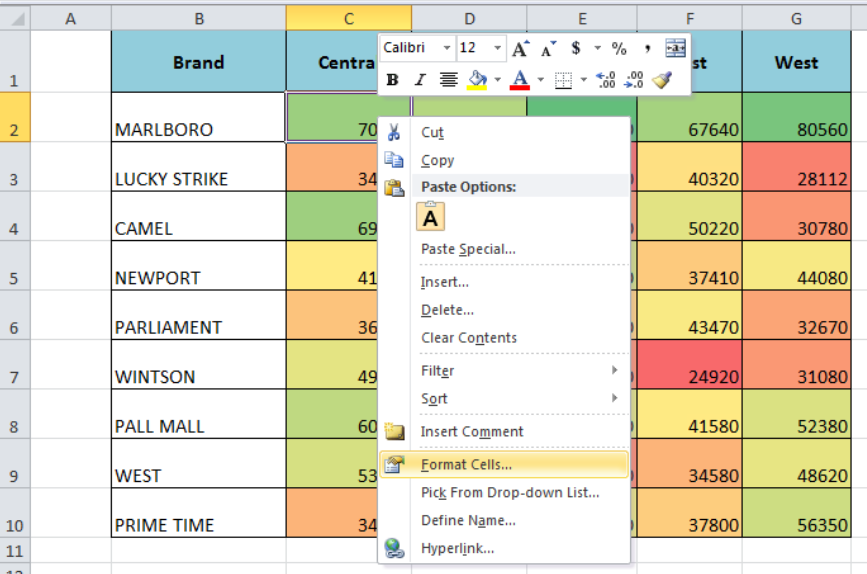Image resolution: width=867 pixels, height=574 pixels.
Task: Select row 7 header
Action: coord(15,364)
